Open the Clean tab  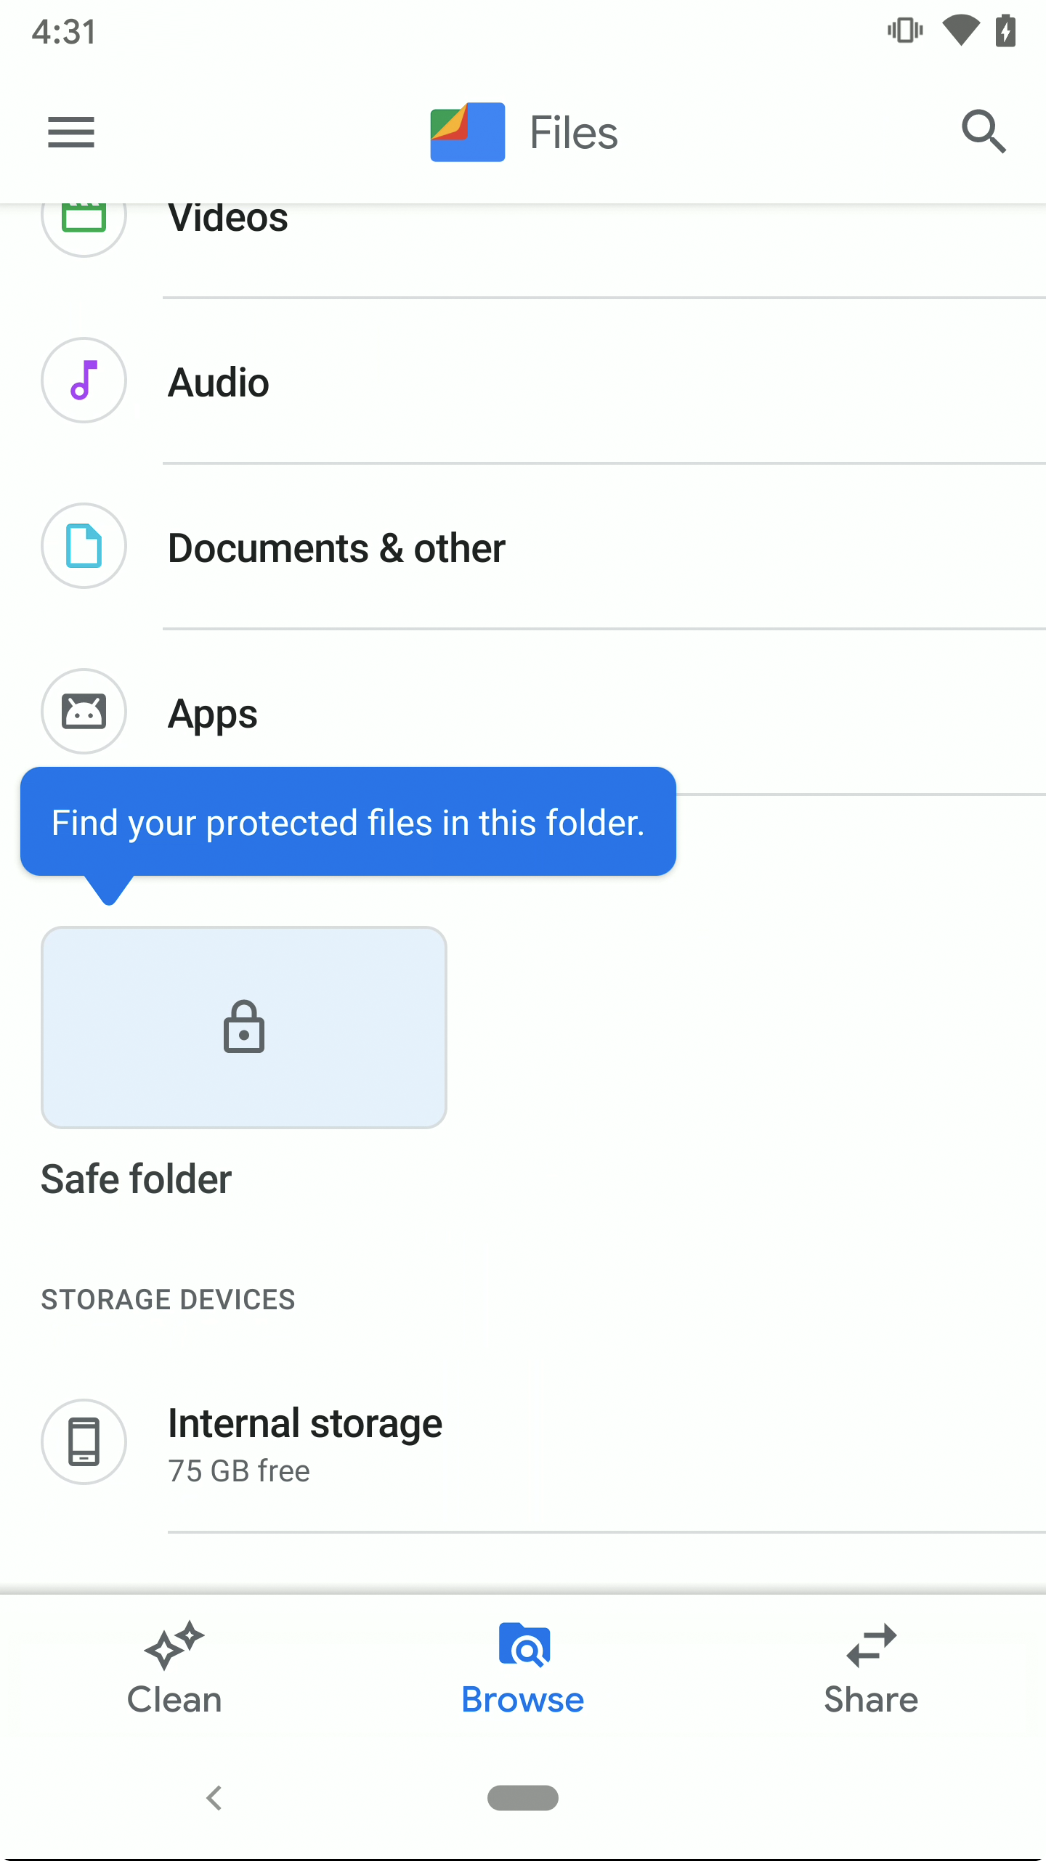click(x=173, y=1667)
